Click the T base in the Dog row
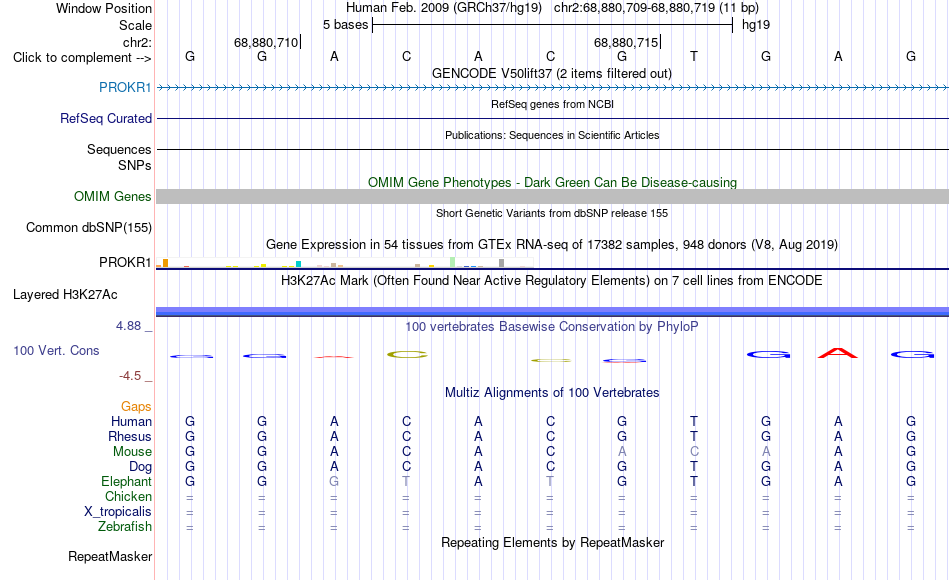 click(x=694, y=467)
